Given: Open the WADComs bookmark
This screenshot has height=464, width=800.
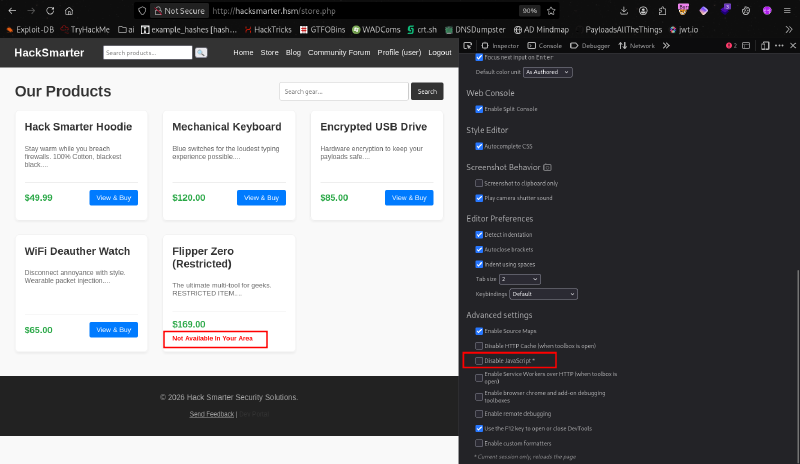Looking at the screenshot, I should (x=376, y=30).
